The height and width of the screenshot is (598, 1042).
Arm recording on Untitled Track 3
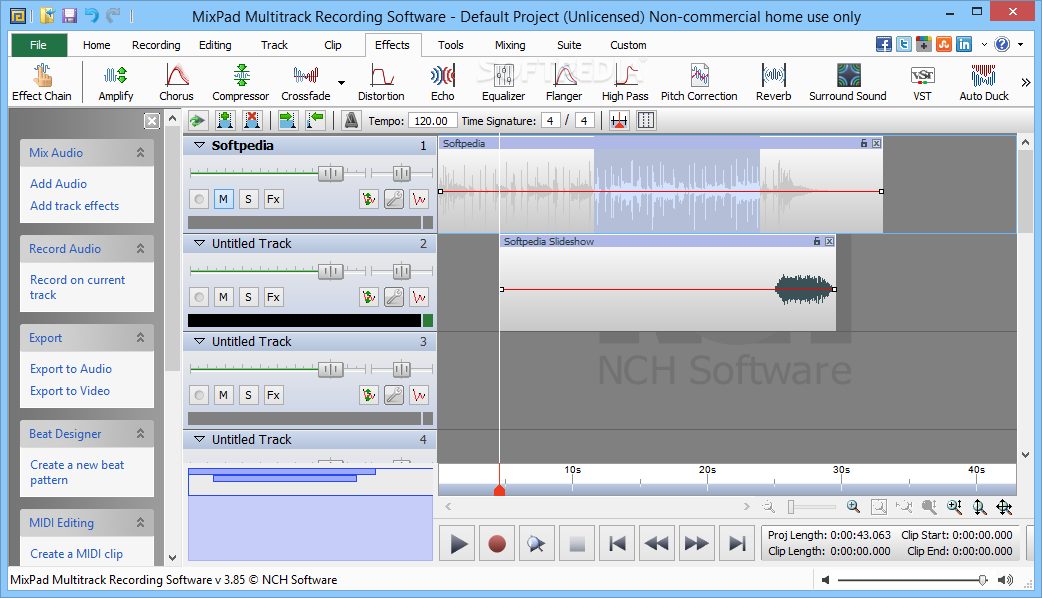tap(199, 395)
